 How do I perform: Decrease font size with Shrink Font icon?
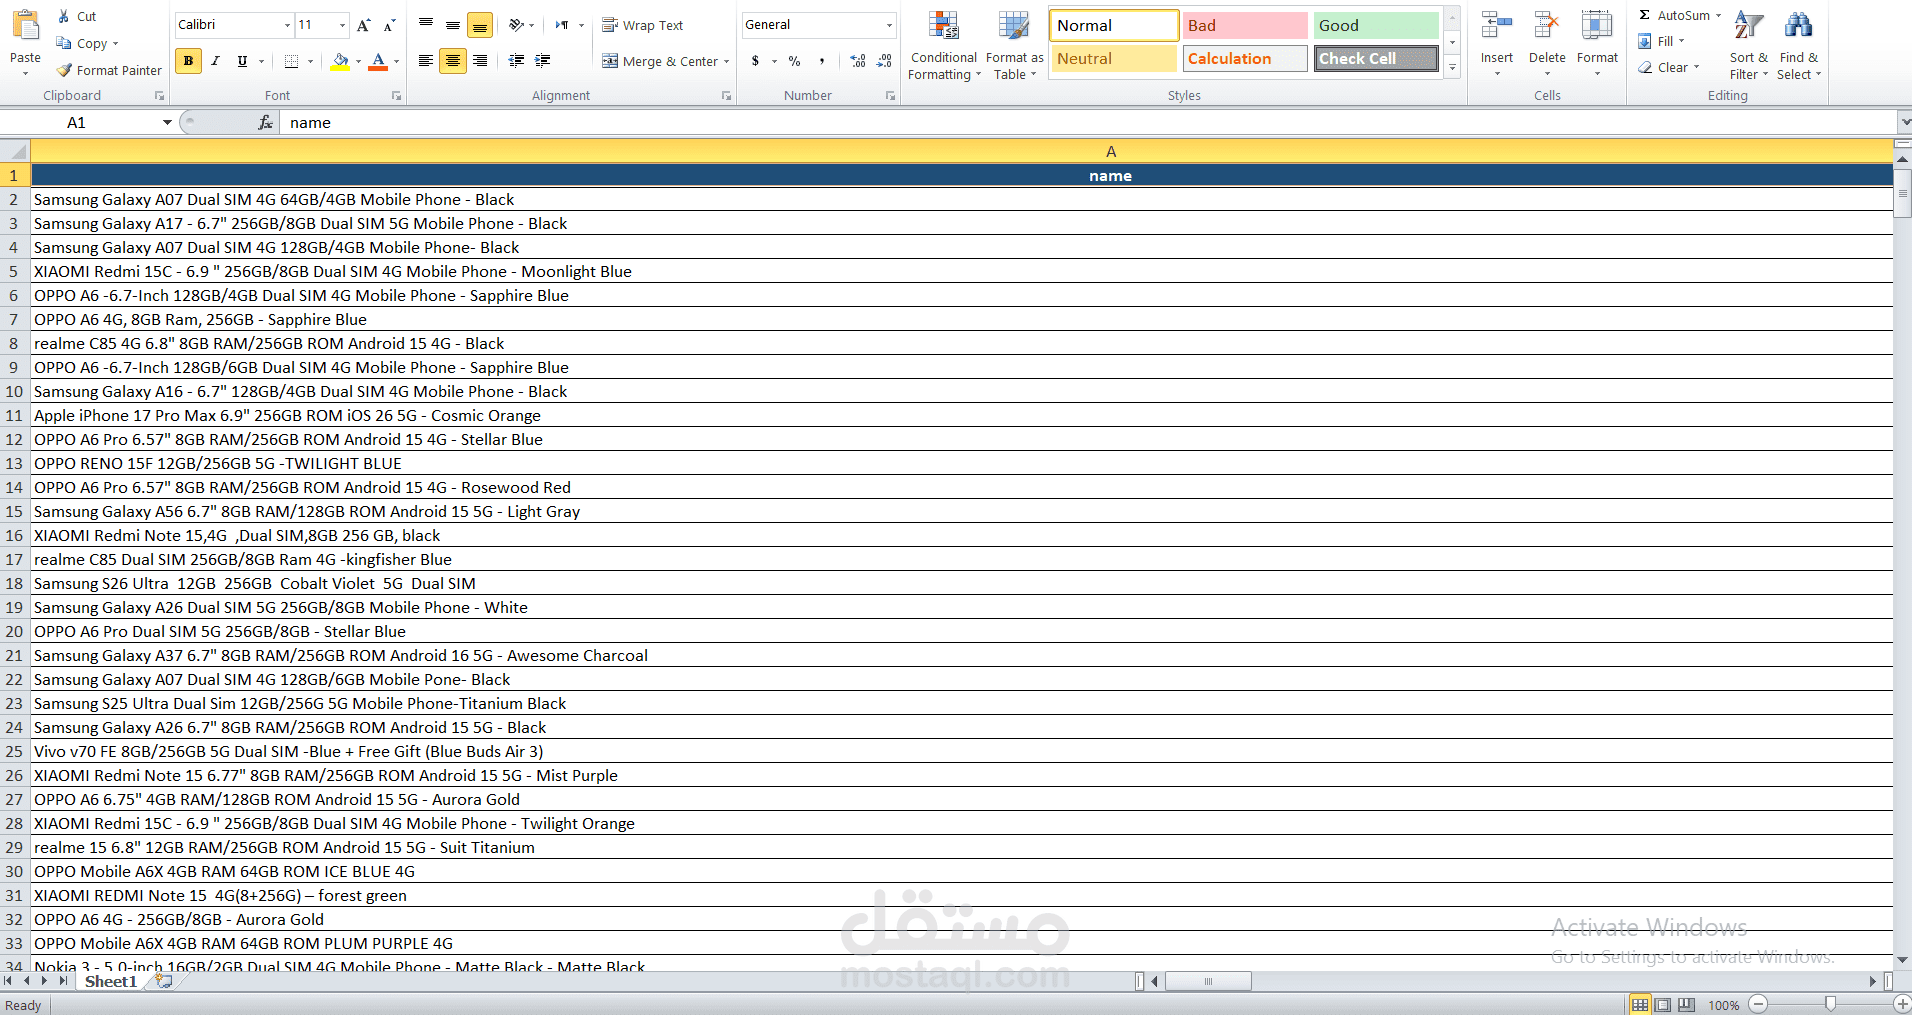(x=390, y=25)
